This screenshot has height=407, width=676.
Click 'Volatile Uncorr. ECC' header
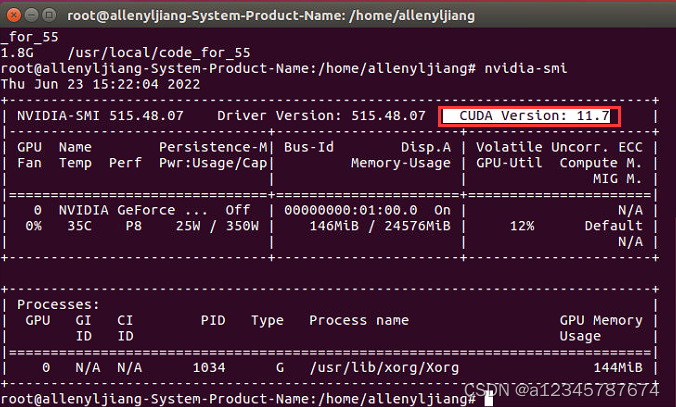(x=559, y=147)
